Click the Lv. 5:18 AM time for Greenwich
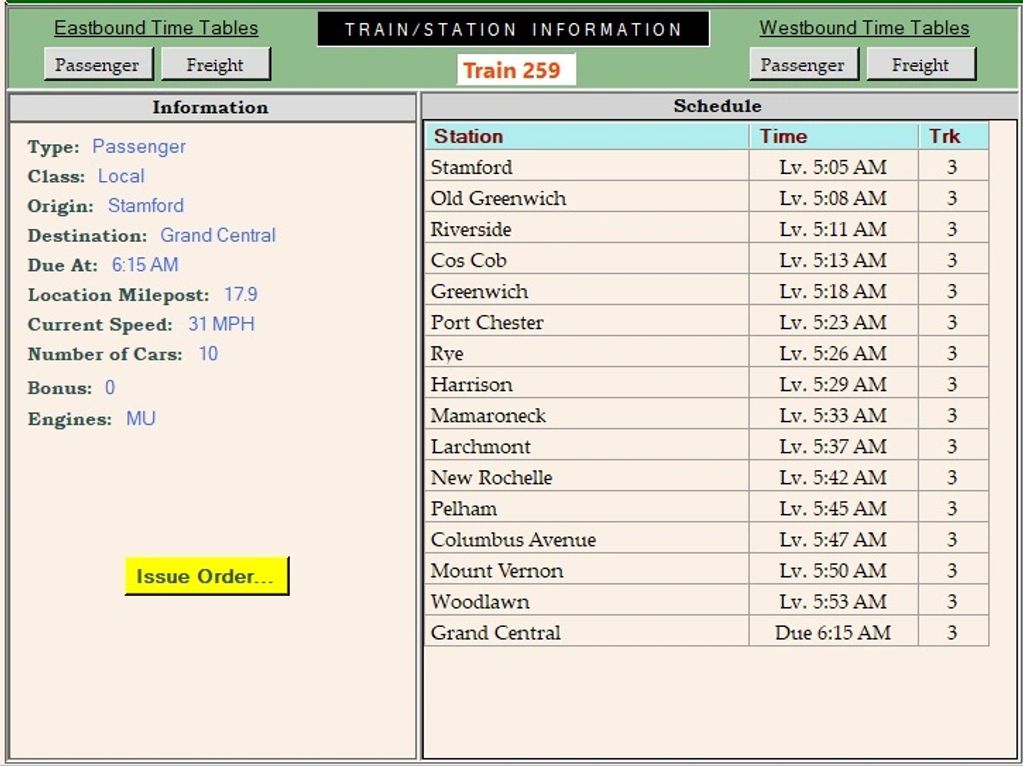The image size is (1023, 766). point(833,291)
